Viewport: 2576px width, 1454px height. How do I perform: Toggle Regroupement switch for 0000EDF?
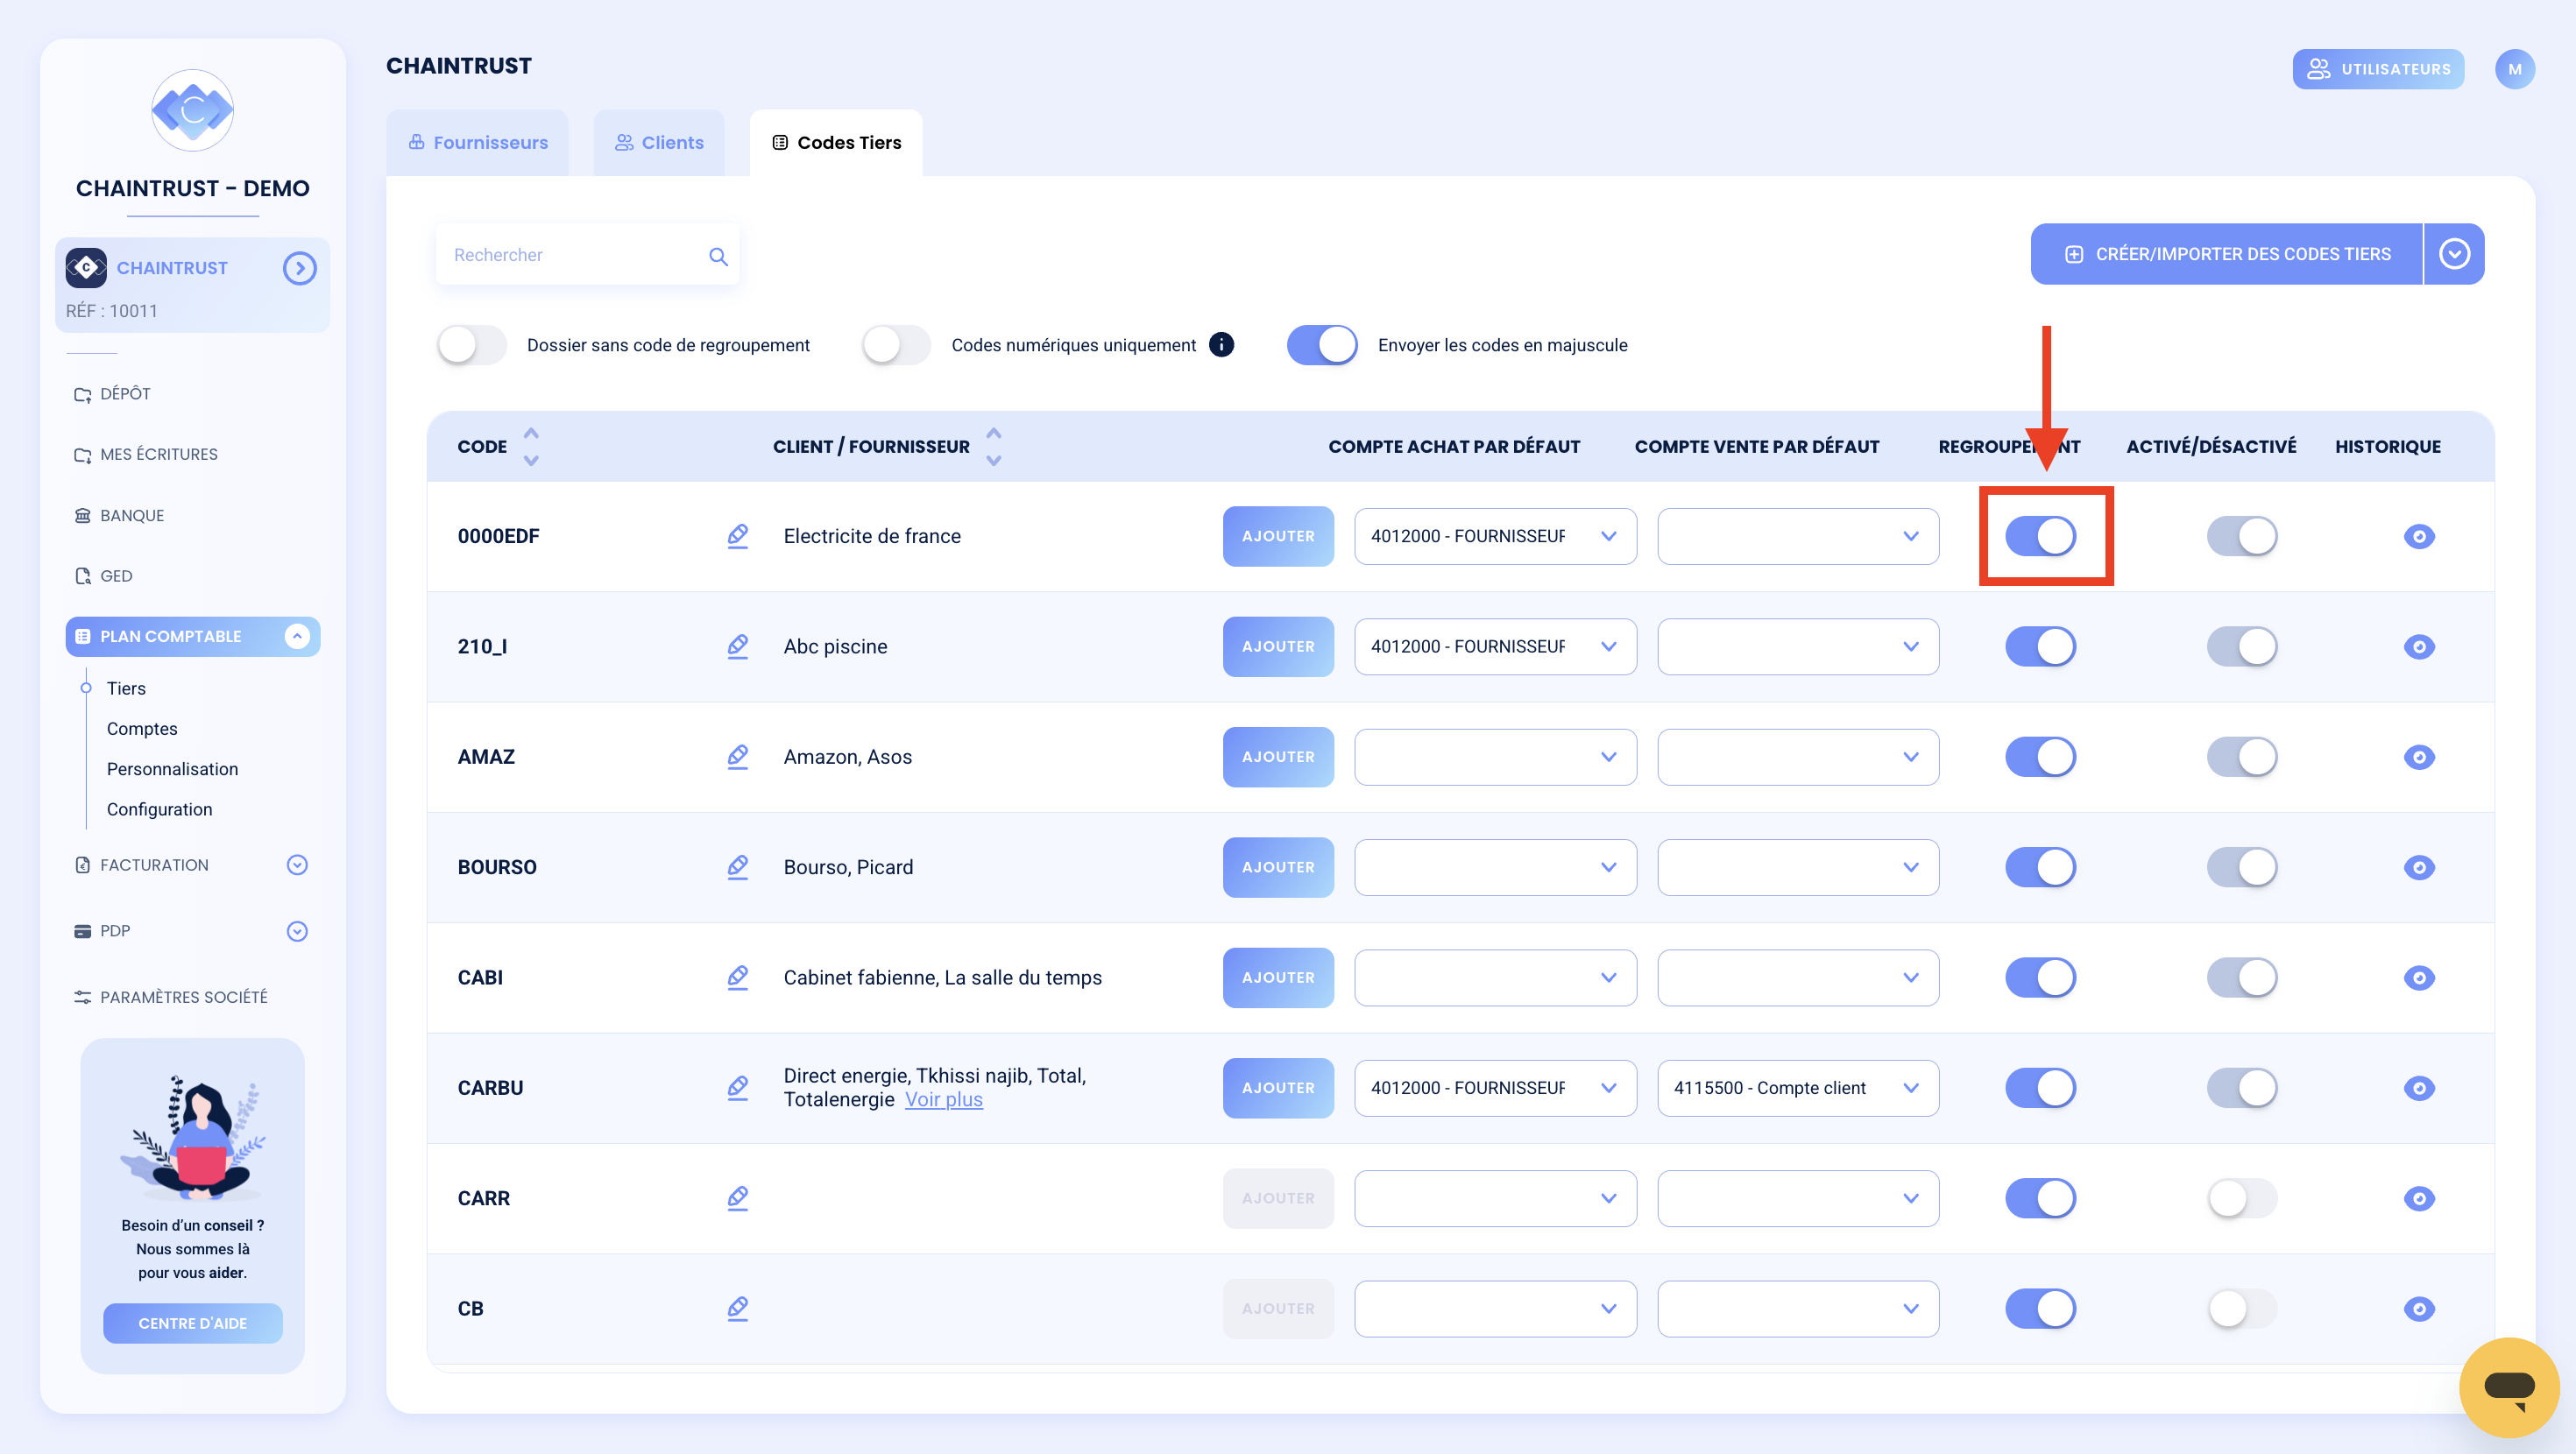coord(2040,536)
